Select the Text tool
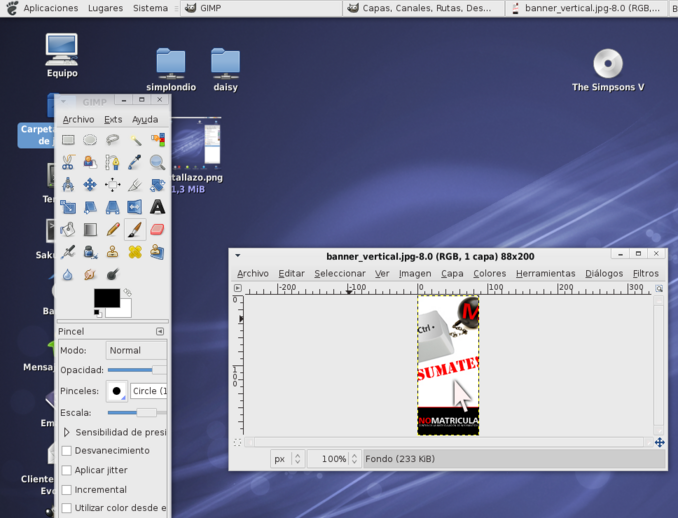678x518 pixels. click(x=157, y=207)
